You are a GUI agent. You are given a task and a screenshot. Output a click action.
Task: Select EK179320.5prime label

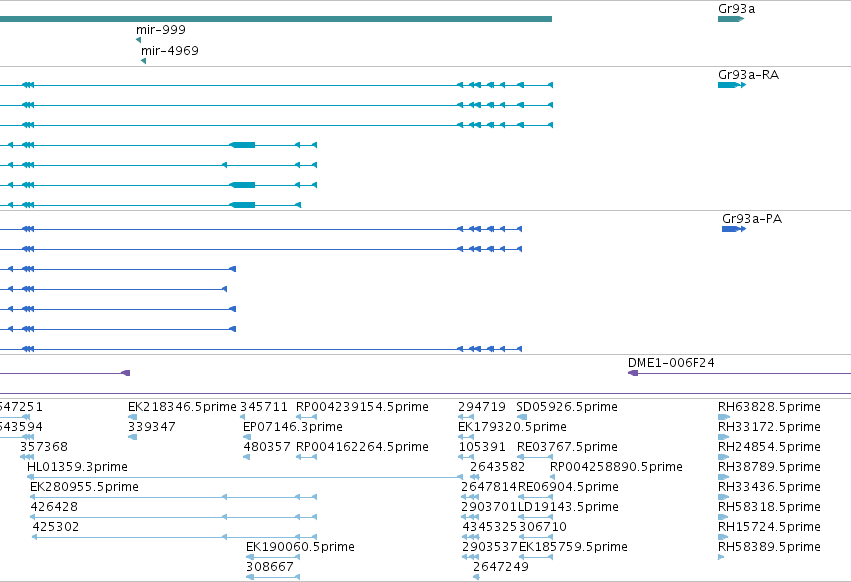click(x=512, y=427)
